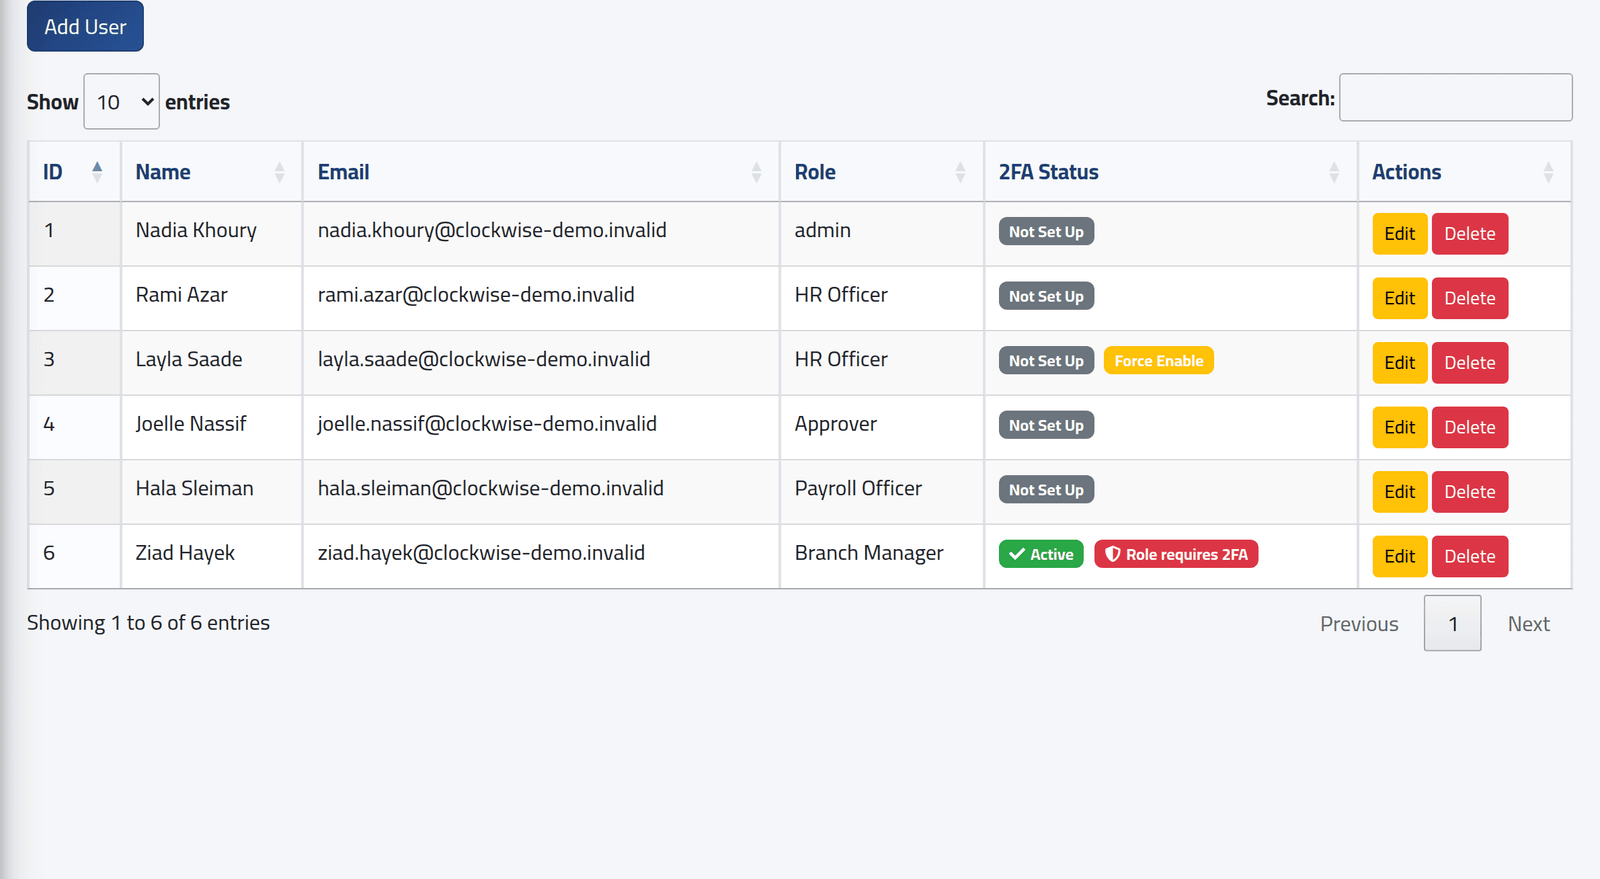
Task: Click Joelle Nassif's Not Set Up badge
Action: click(x=1046, y=426)
